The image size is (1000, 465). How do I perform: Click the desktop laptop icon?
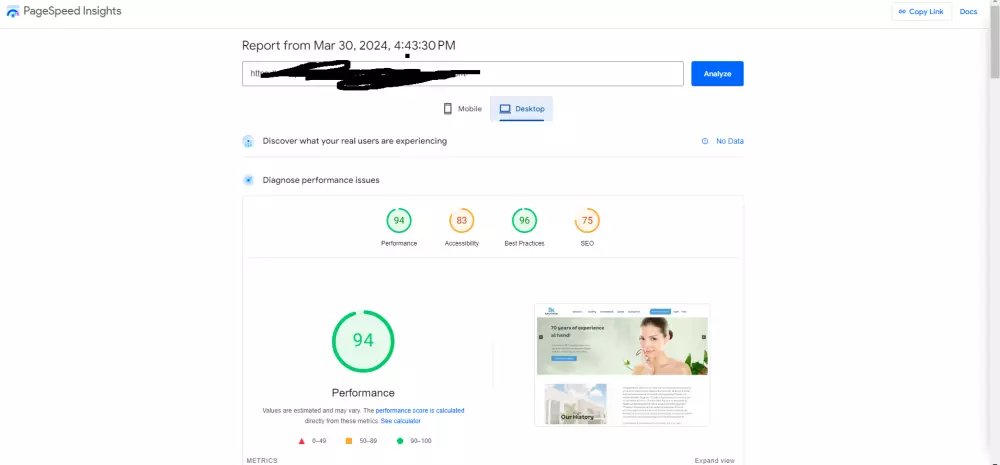(x=505, y=109)
